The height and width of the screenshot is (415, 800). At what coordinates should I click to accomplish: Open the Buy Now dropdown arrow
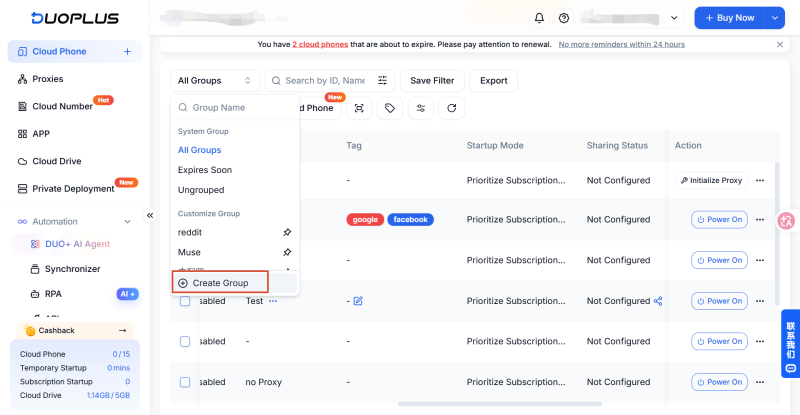[x=774, y=18]
